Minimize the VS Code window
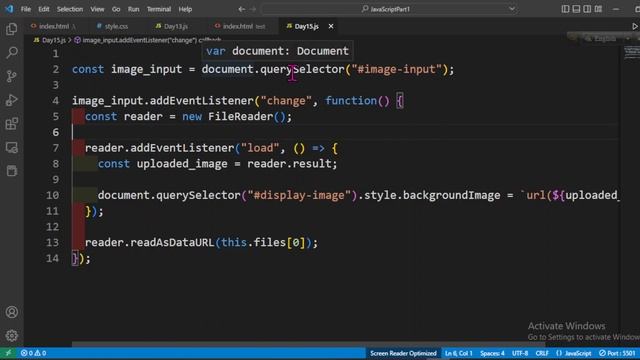 pyautogui.click(x=616, y=9)
